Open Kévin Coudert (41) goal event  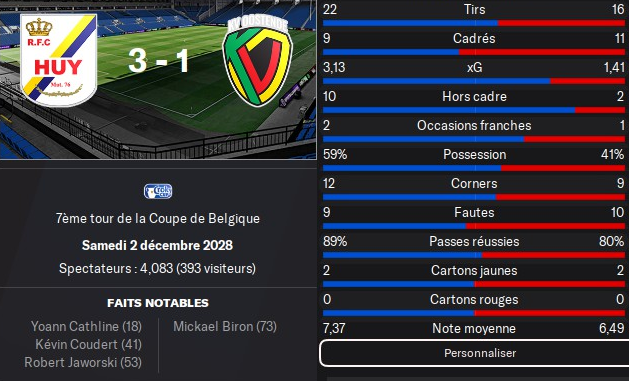(x=88, y=344)
